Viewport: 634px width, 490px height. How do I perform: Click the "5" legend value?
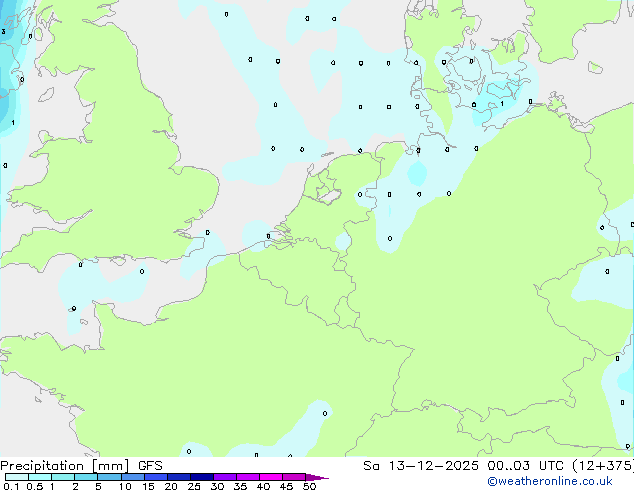(98, 486)
